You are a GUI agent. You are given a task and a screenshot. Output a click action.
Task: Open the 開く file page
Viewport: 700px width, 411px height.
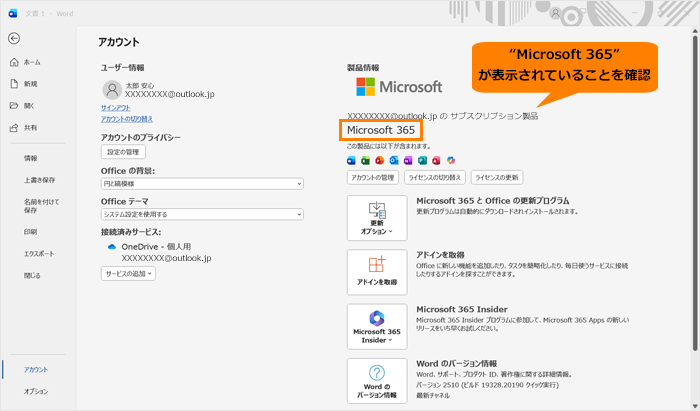[23, 106]
